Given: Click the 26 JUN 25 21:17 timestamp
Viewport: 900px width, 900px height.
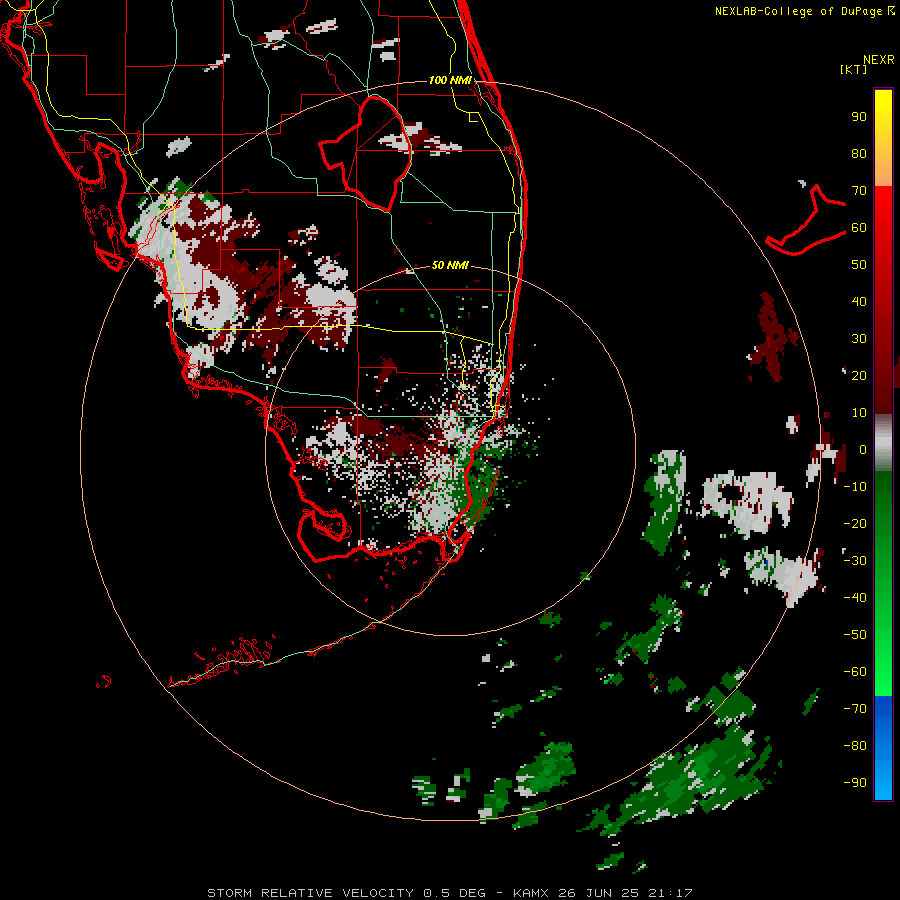Looking at the screenshot, I should tap(625, 893).
